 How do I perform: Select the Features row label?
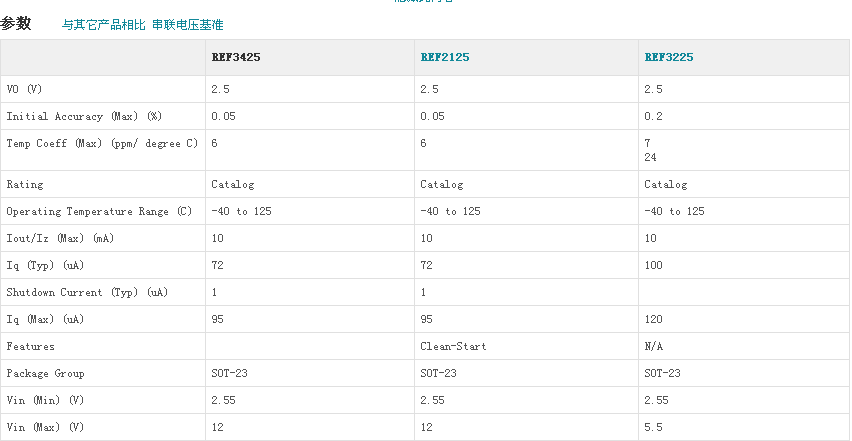click(x=31, y=346)
